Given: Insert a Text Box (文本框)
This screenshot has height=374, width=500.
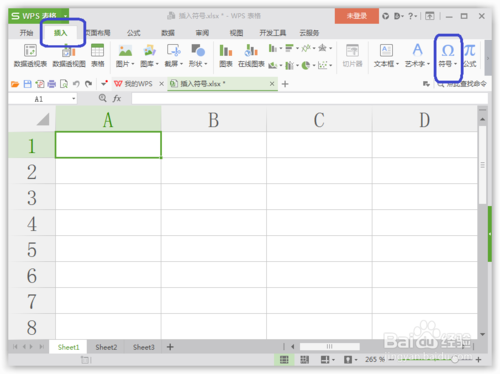Looking at the screenshot, I should [x=386, y=55].
